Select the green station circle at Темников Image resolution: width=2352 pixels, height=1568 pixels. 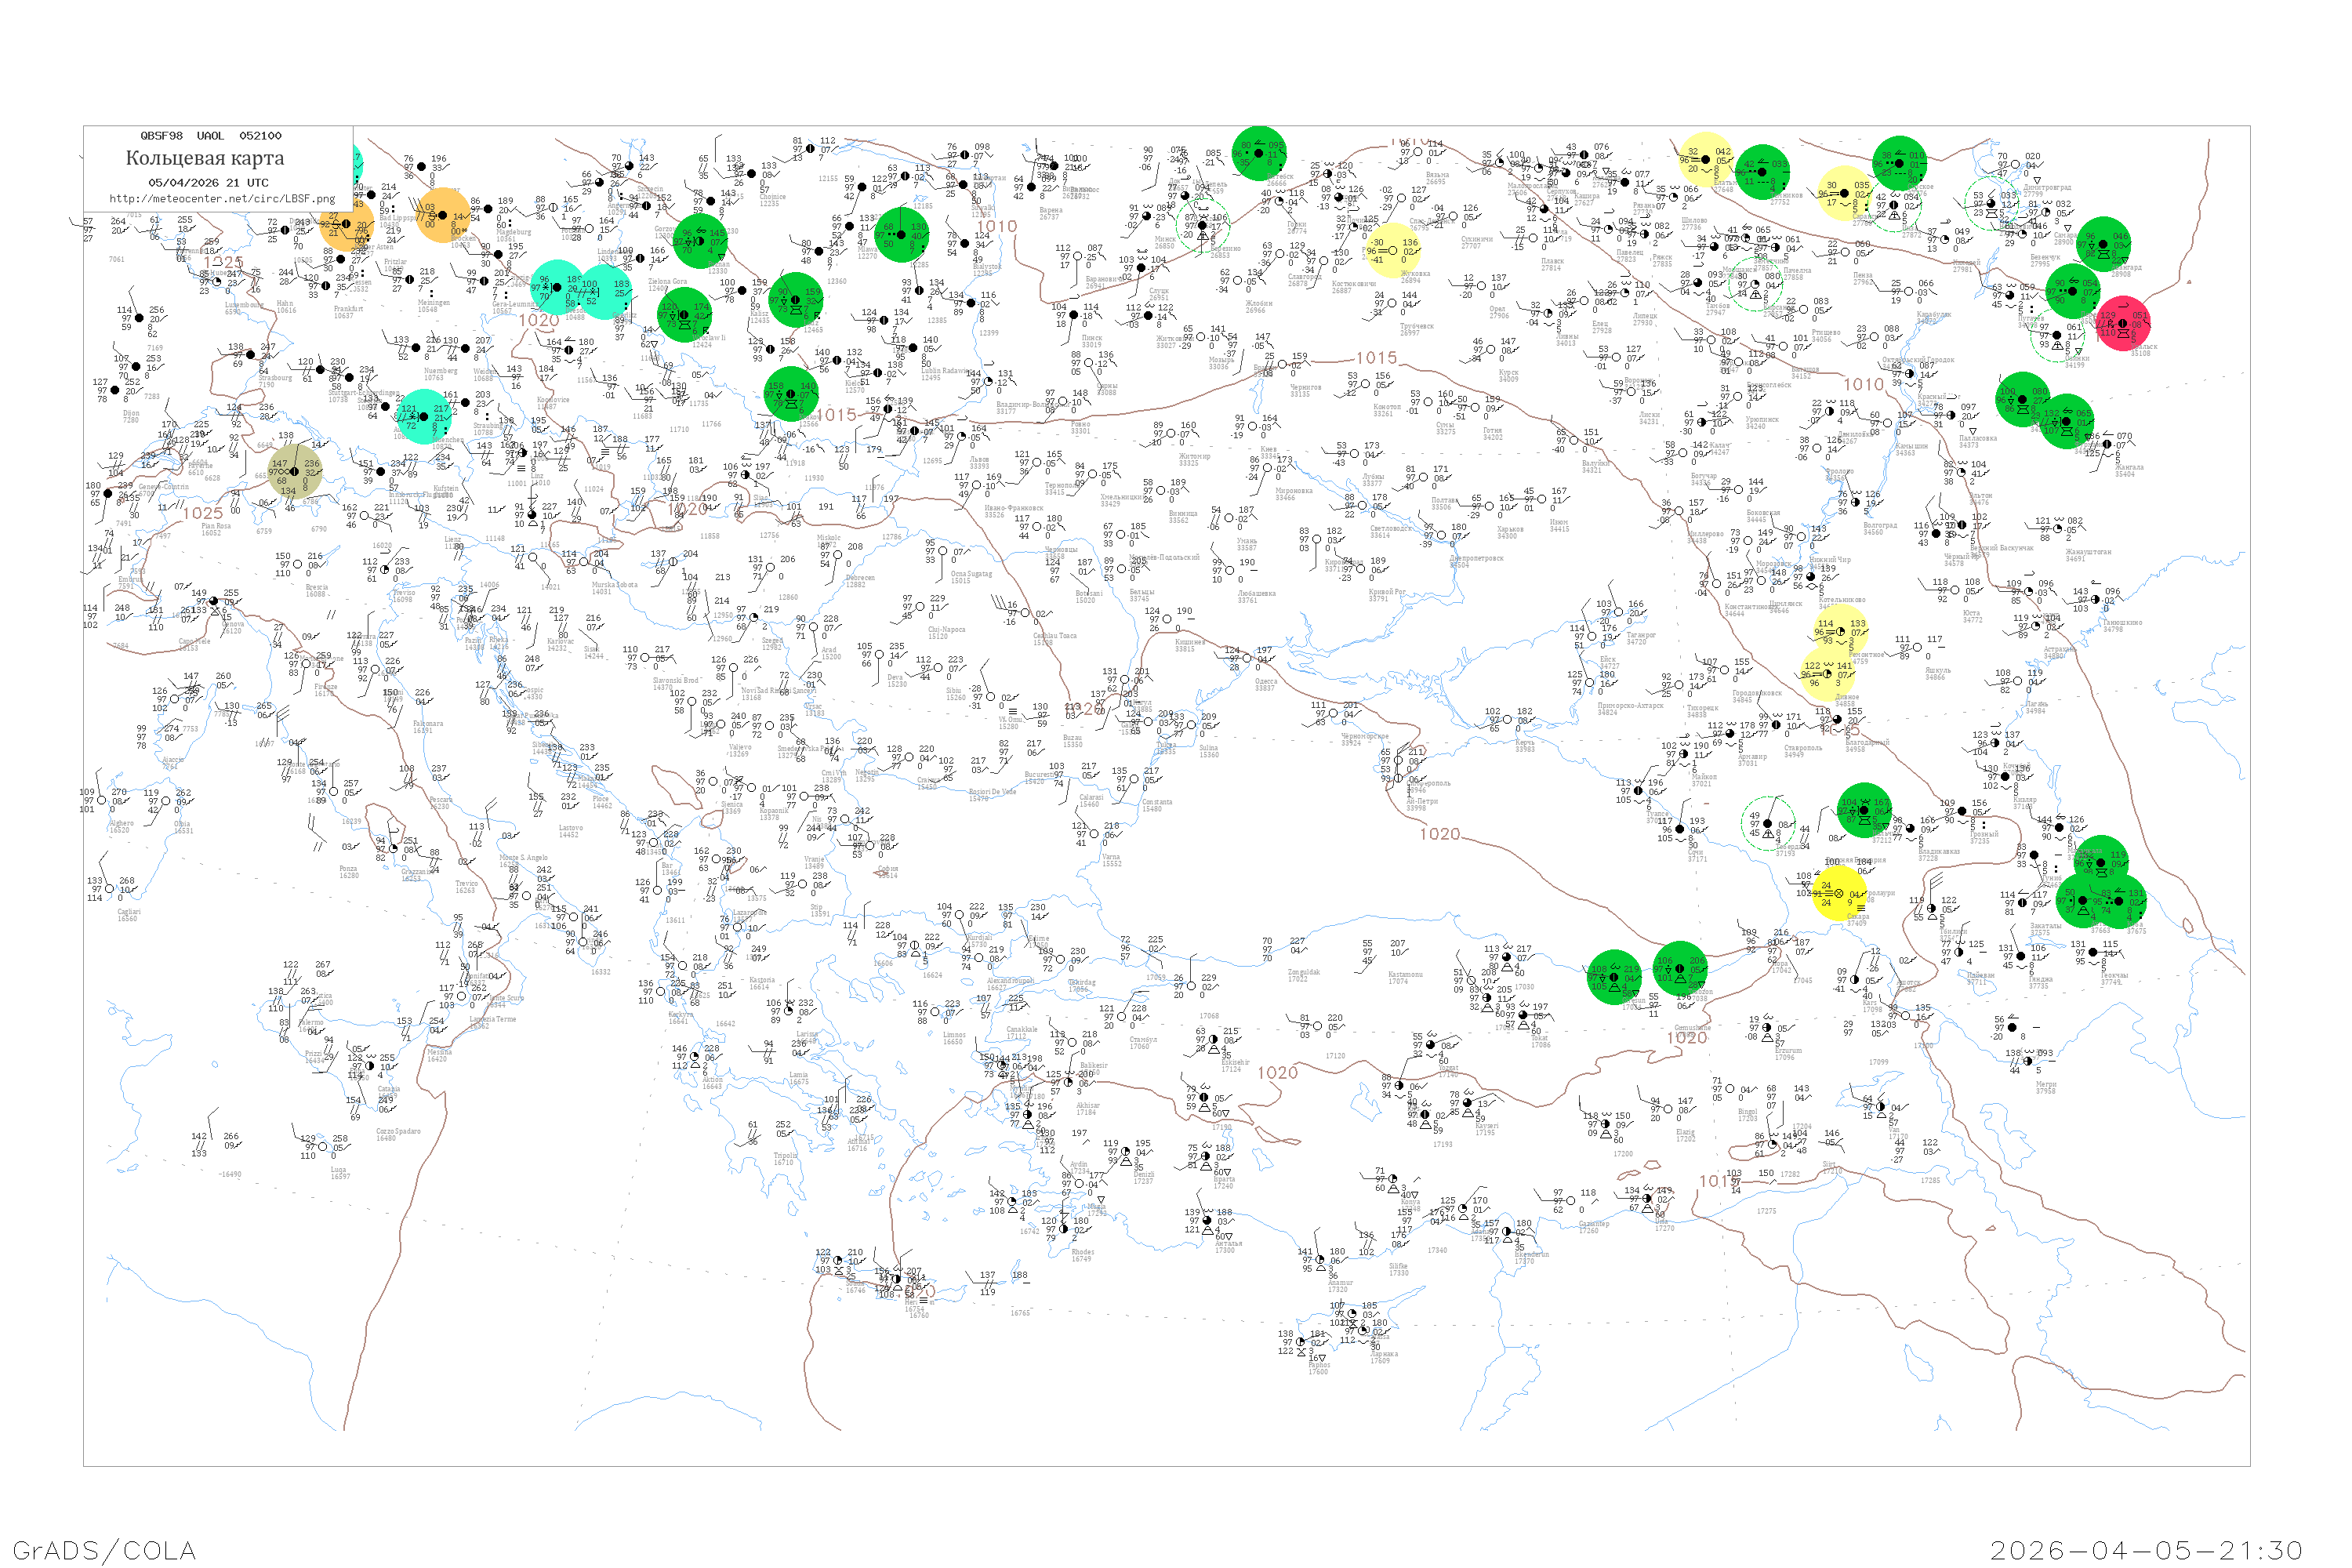(1762, 172)
